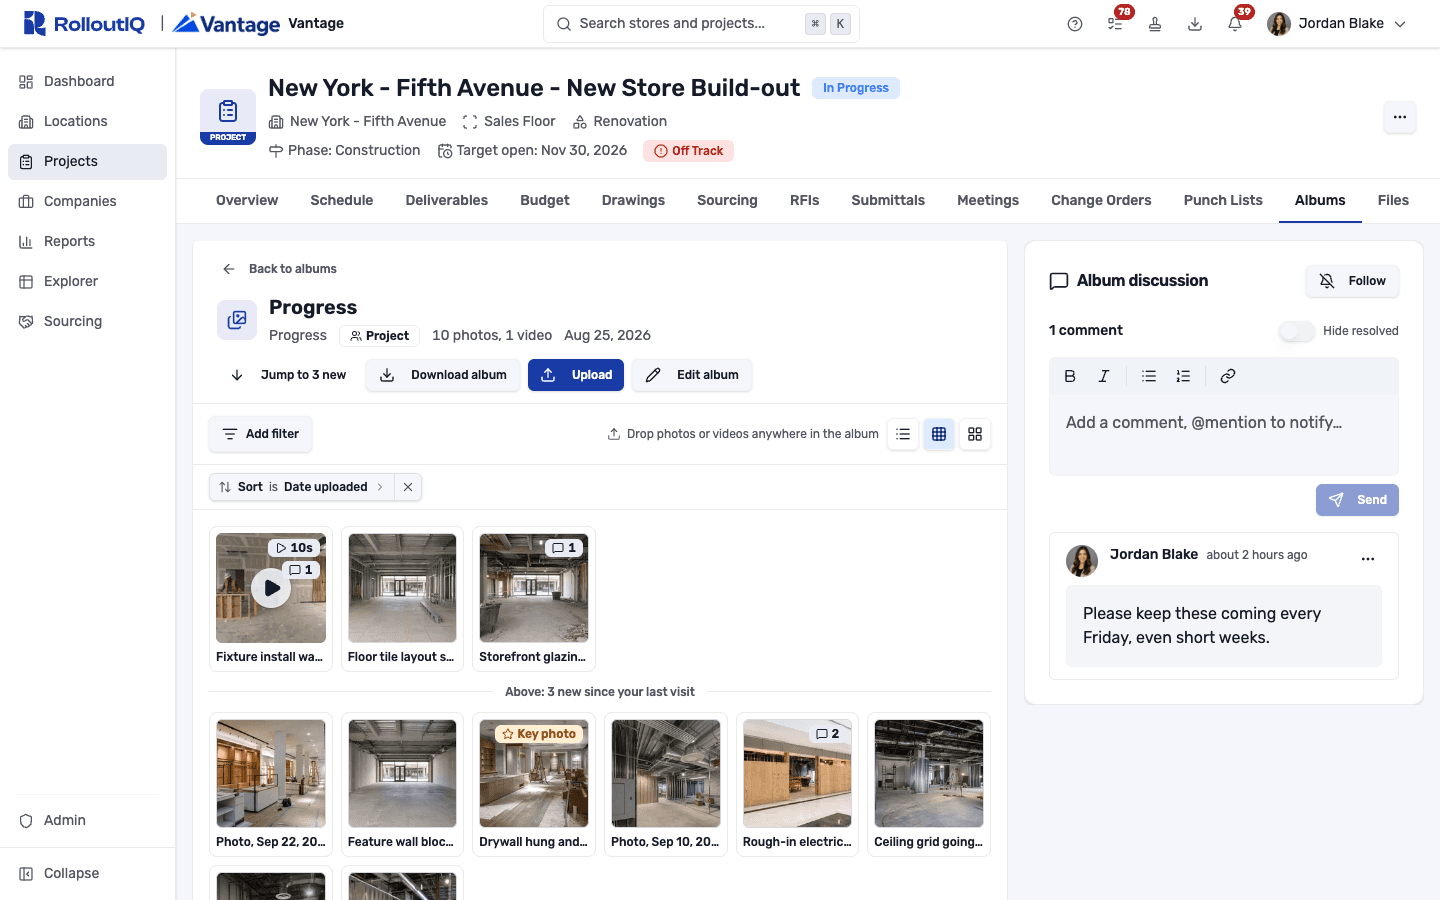Open the Albums tab
The height and width of the screenshot is (900, 1440).
coord(1320,200)
